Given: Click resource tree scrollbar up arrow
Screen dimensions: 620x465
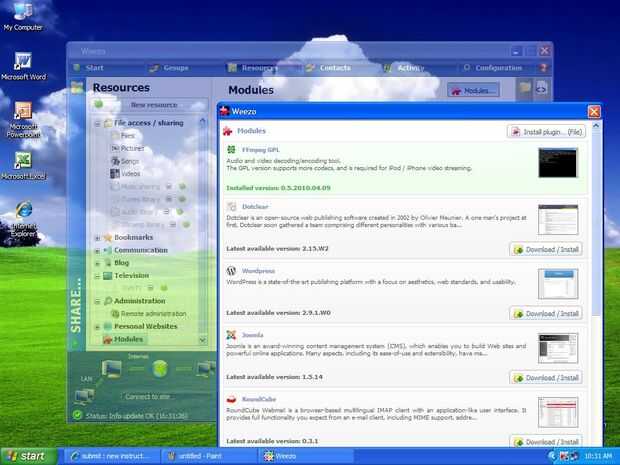Looking at the screenshot, I should click(x=203, y=122).
